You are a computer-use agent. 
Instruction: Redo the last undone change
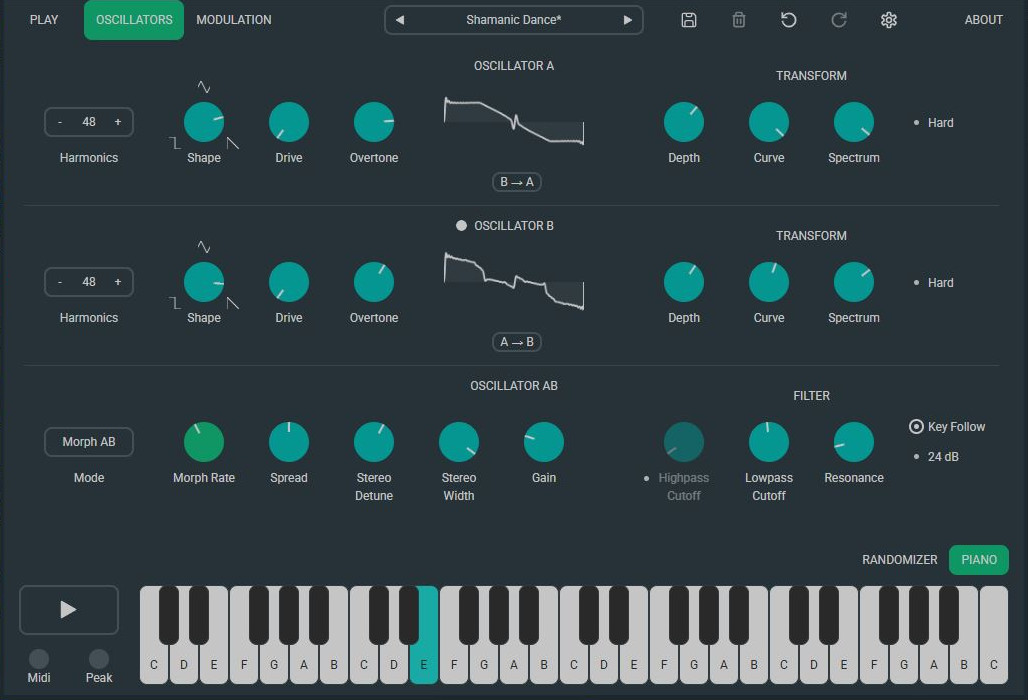[x=839, y=20]
